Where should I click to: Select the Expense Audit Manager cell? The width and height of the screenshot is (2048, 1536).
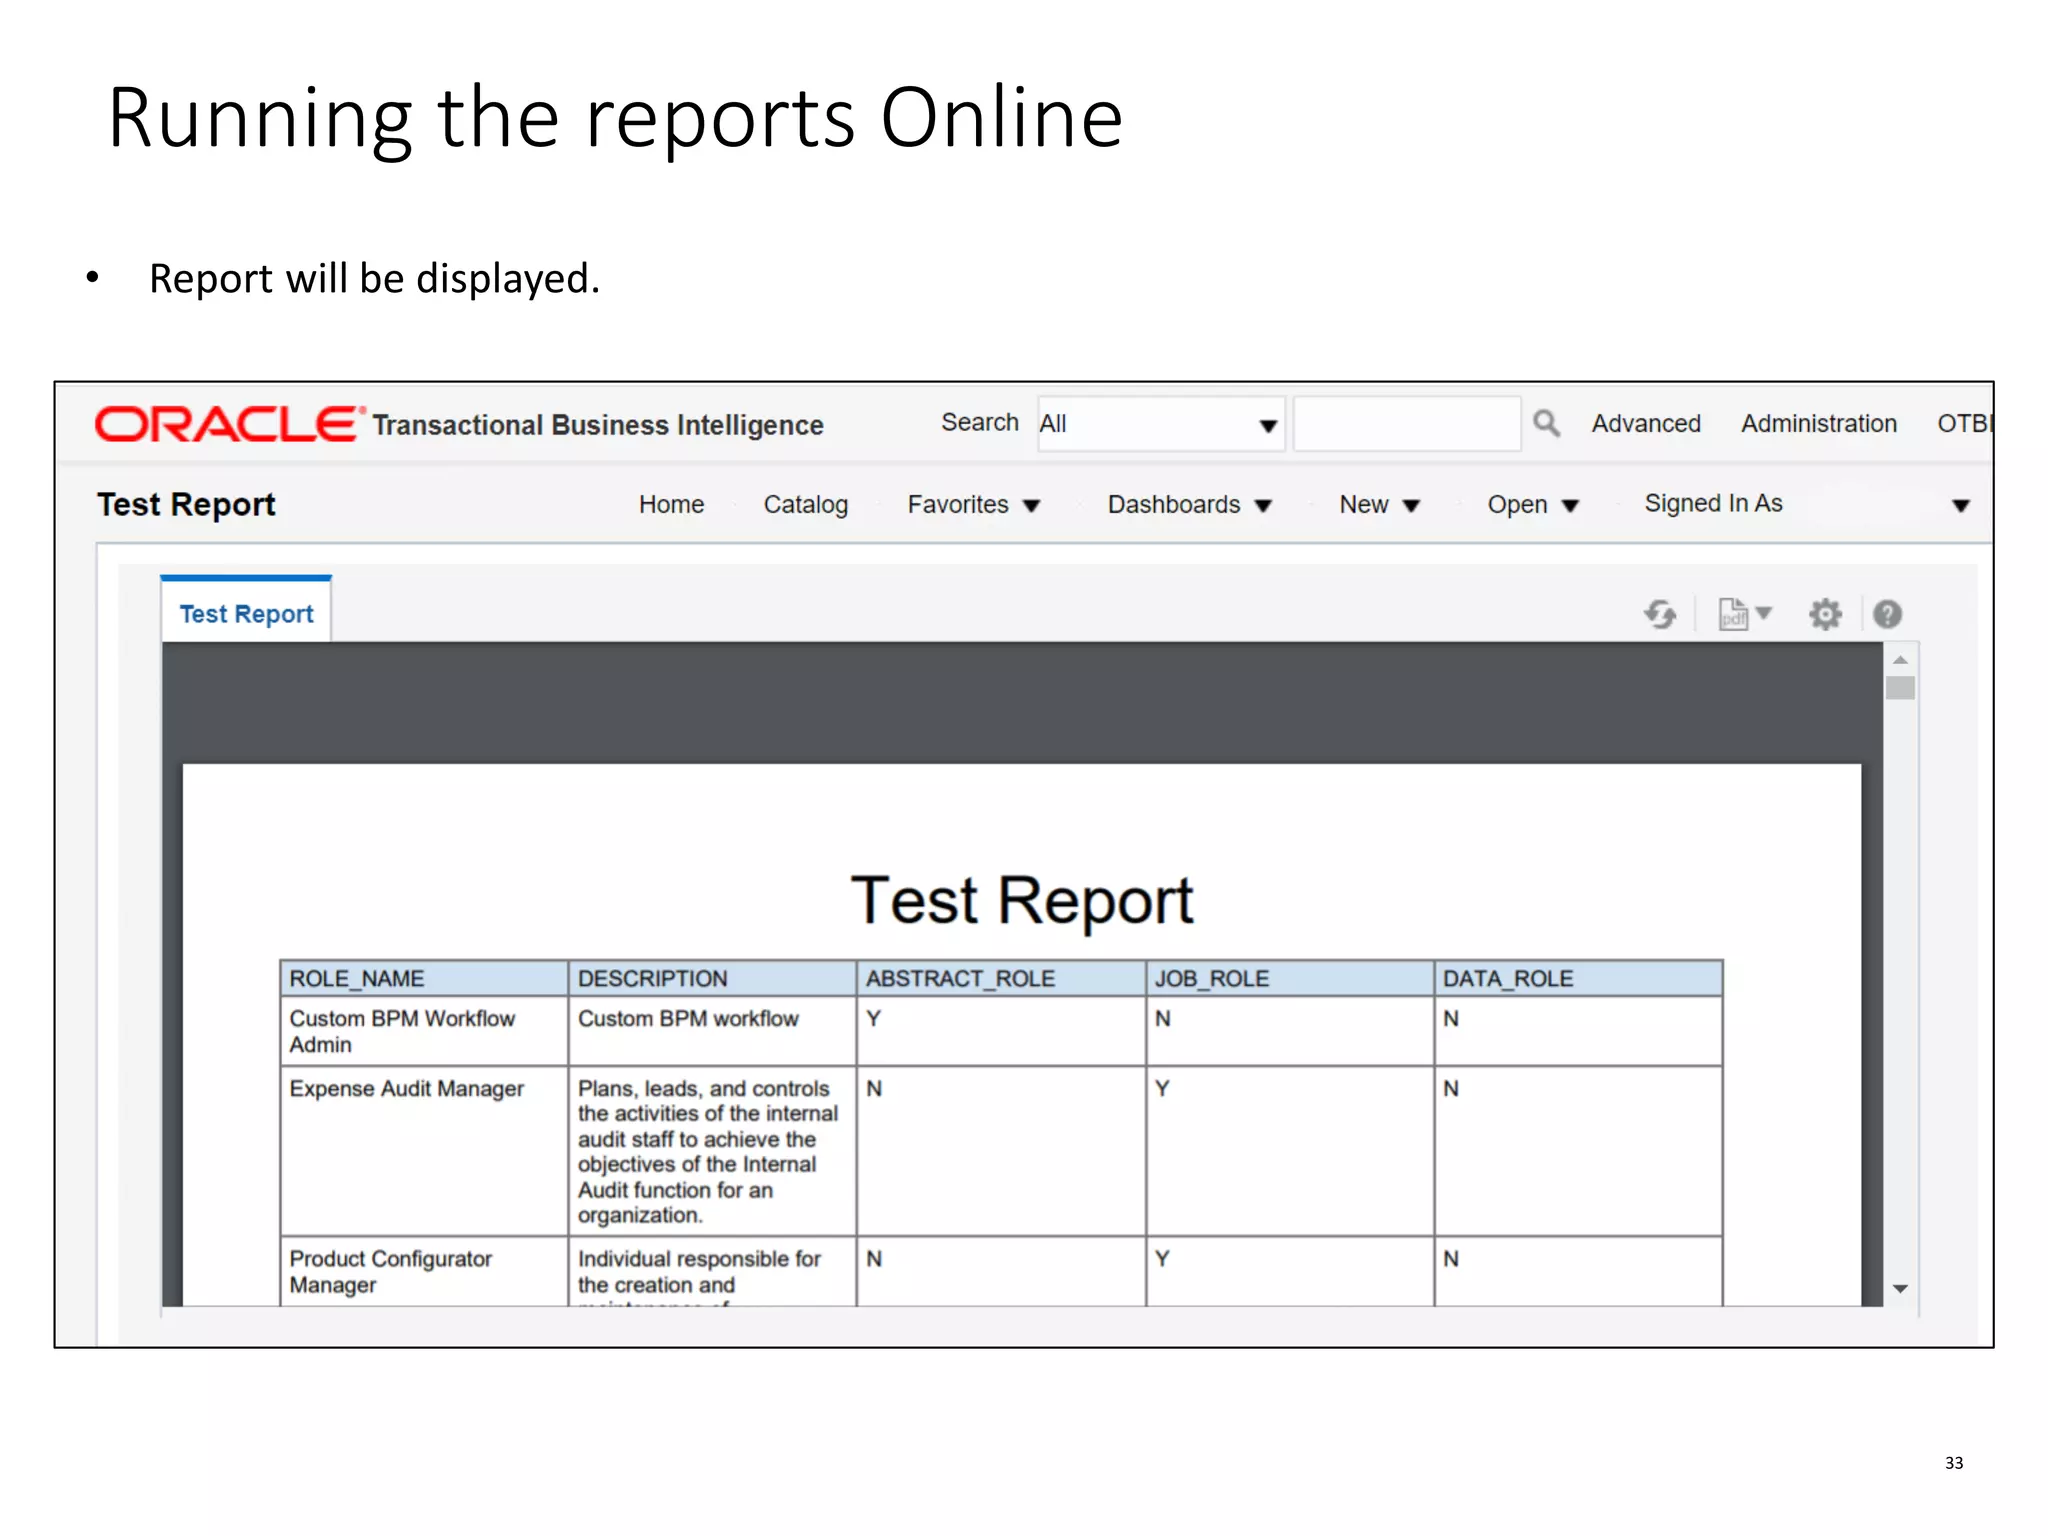point(424,1151)
